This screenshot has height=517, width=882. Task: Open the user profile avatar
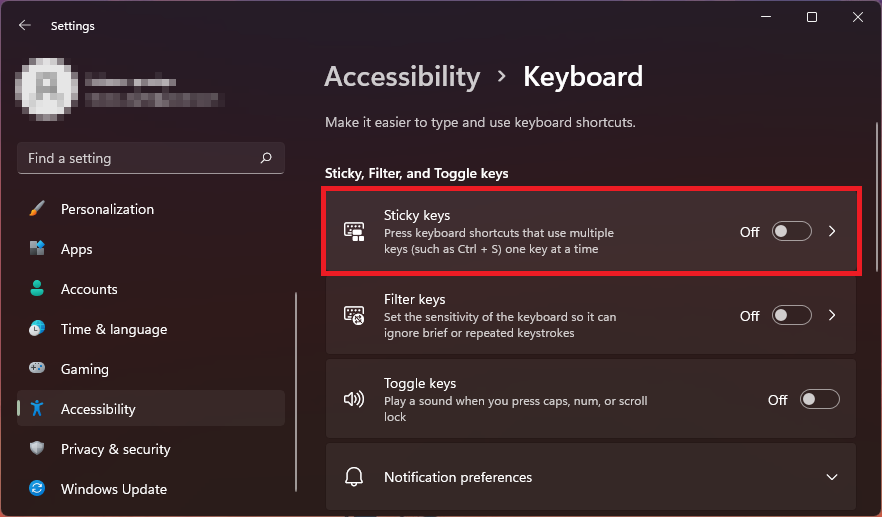[46, 89]
